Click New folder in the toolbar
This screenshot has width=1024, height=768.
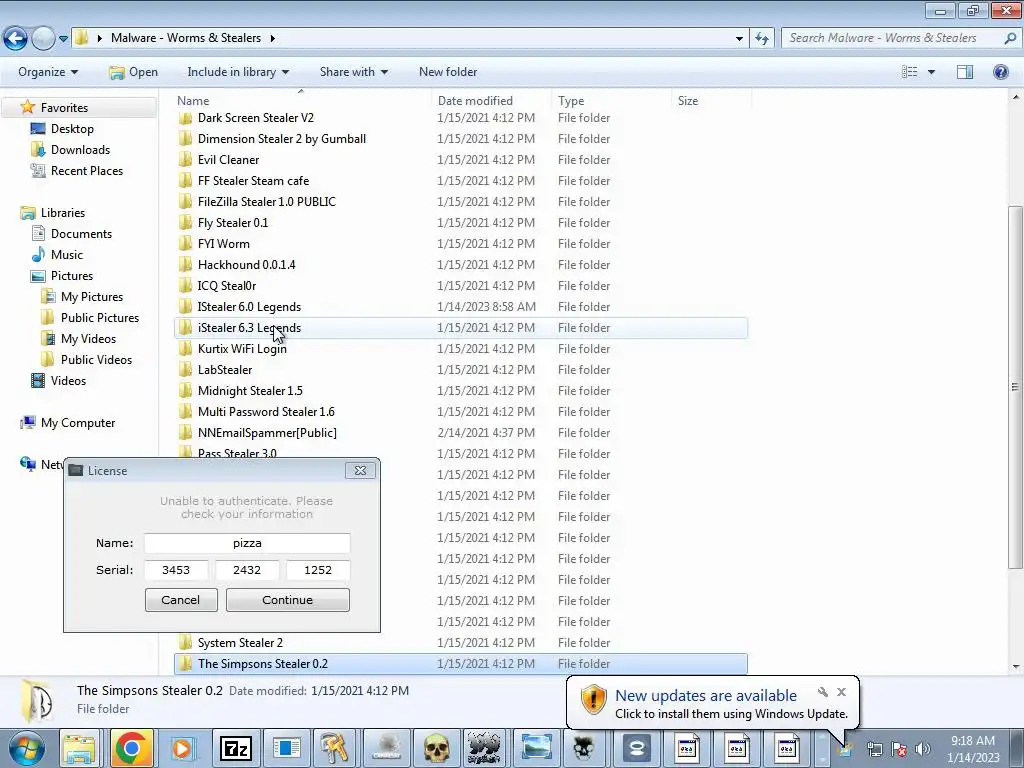448,72
